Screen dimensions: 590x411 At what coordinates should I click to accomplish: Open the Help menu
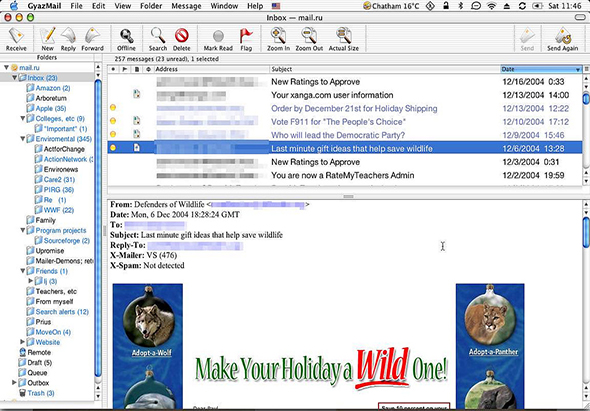coord(255,6)
